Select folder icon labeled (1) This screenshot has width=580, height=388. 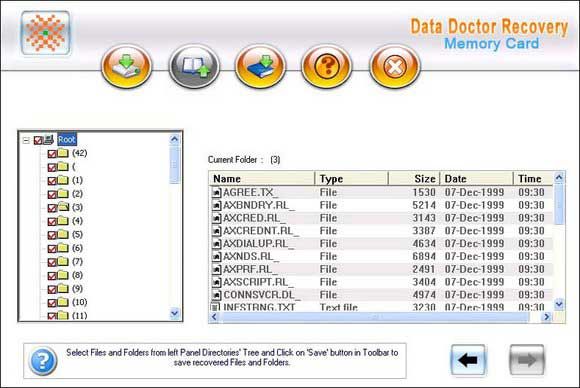(x=63, y=180)
